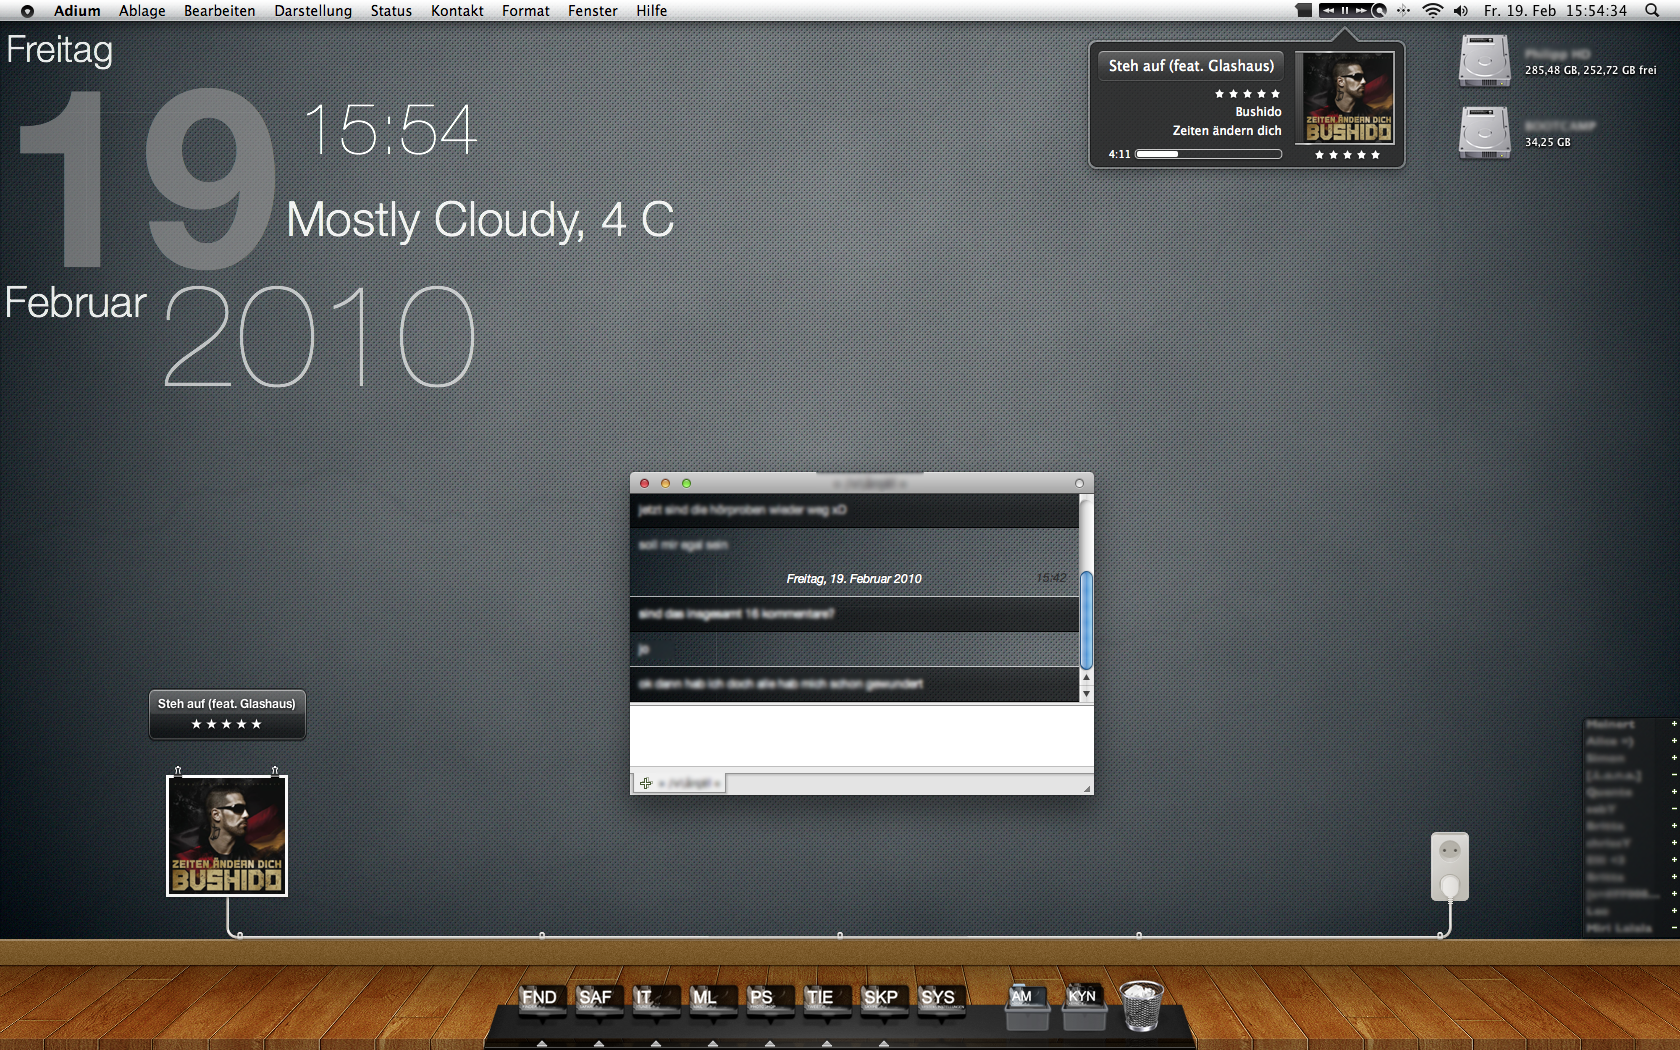Open the Bearbeiten menu
This screenshot has width=1680, height=1050.
pos(219,11)
